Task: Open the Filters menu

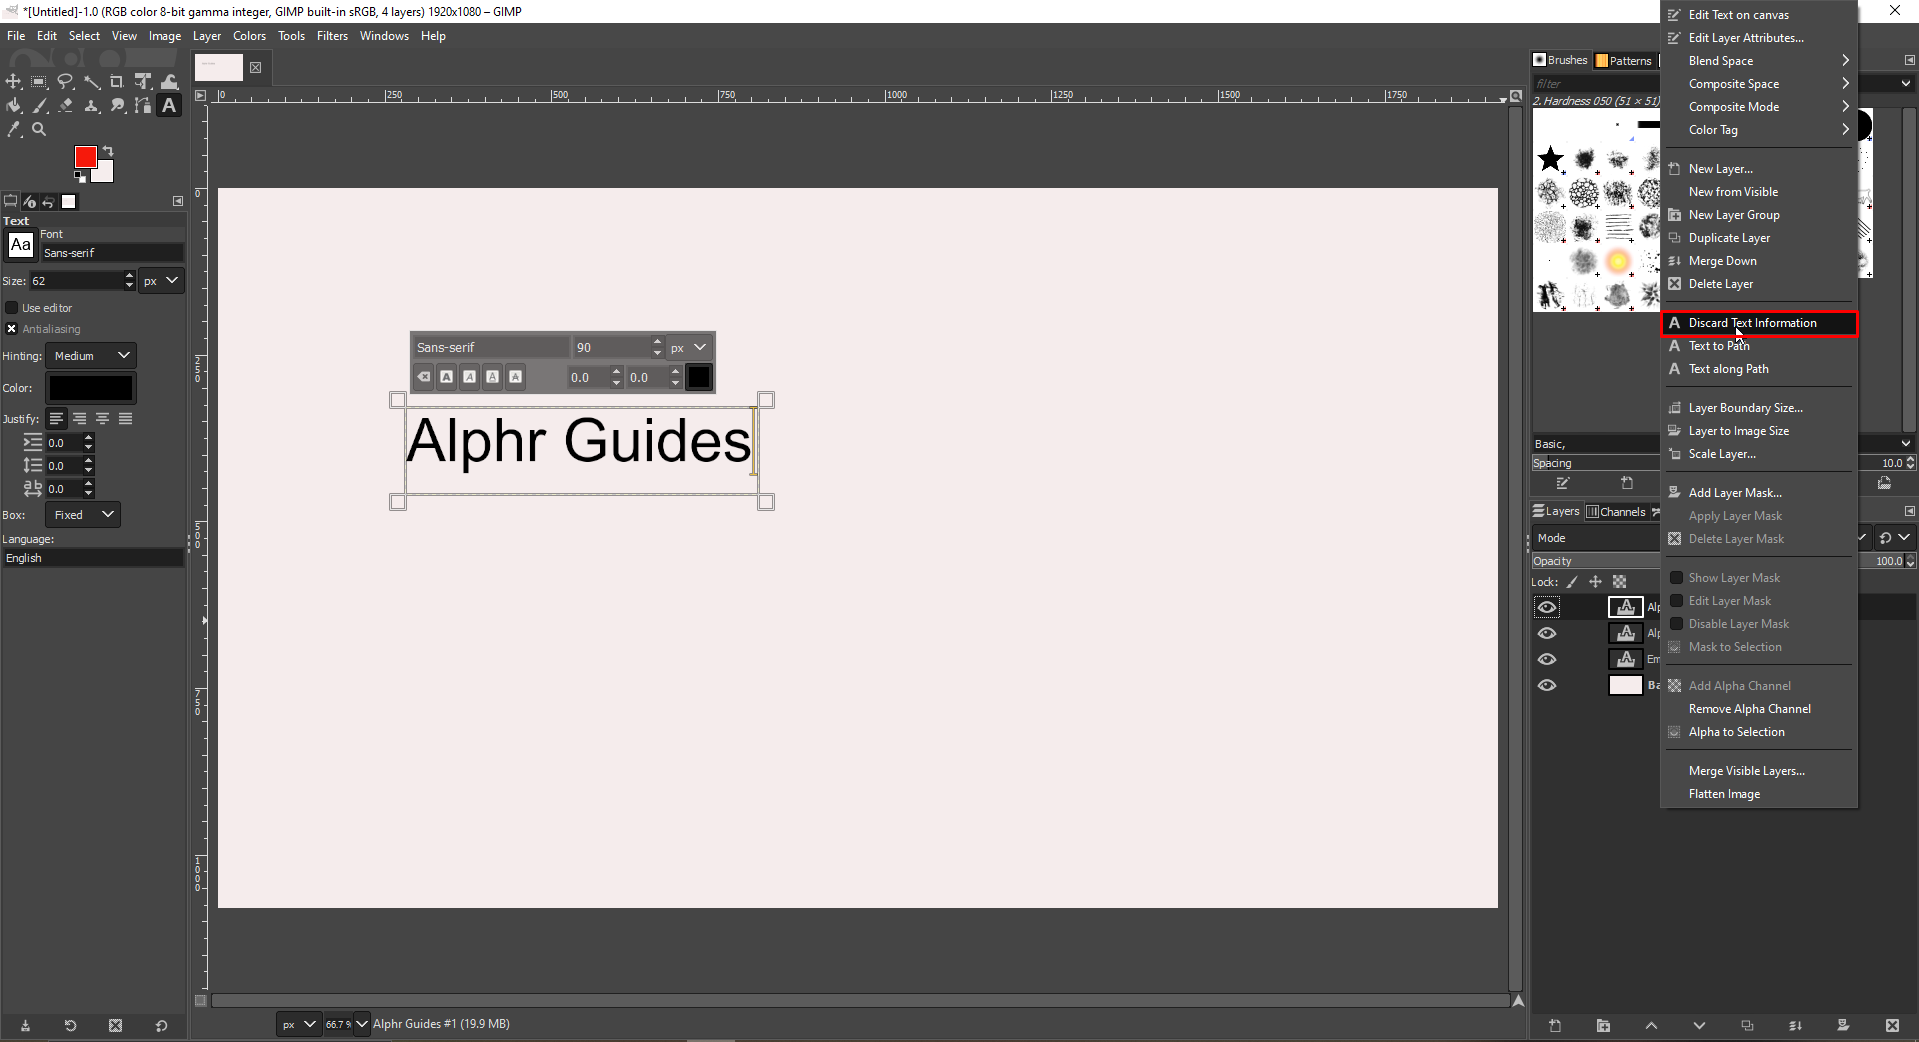Action: click(x=332, y=36)
